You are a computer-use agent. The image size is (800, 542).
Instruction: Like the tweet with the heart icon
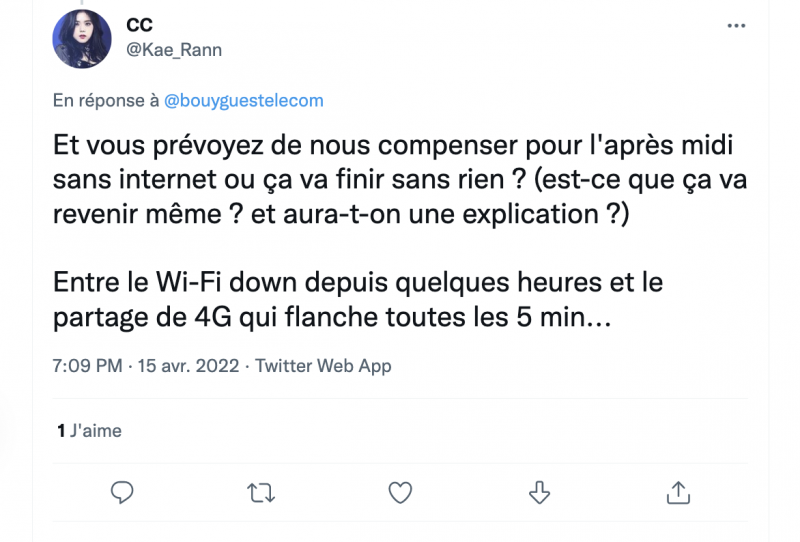(400, 491)
